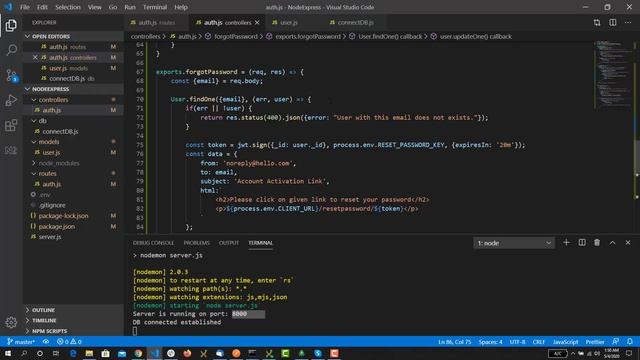
Task: Split the editor to the right
Action: [x=613, y=22]
